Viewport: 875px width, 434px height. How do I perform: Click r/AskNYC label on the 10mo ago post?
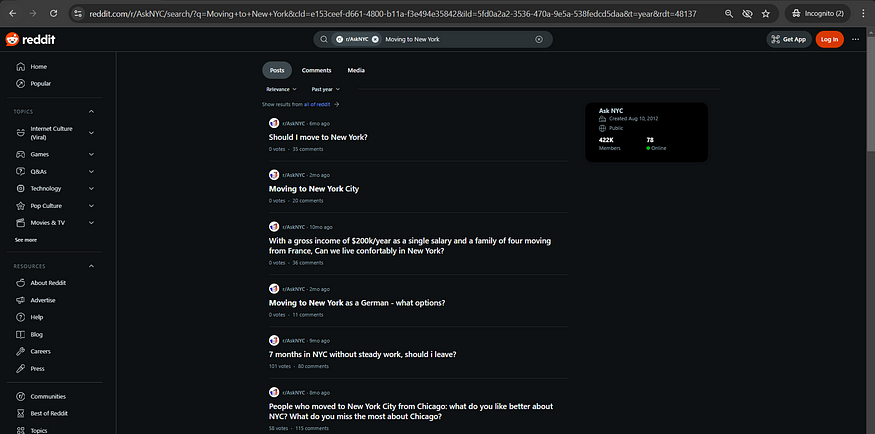click(x=294, y=227)
